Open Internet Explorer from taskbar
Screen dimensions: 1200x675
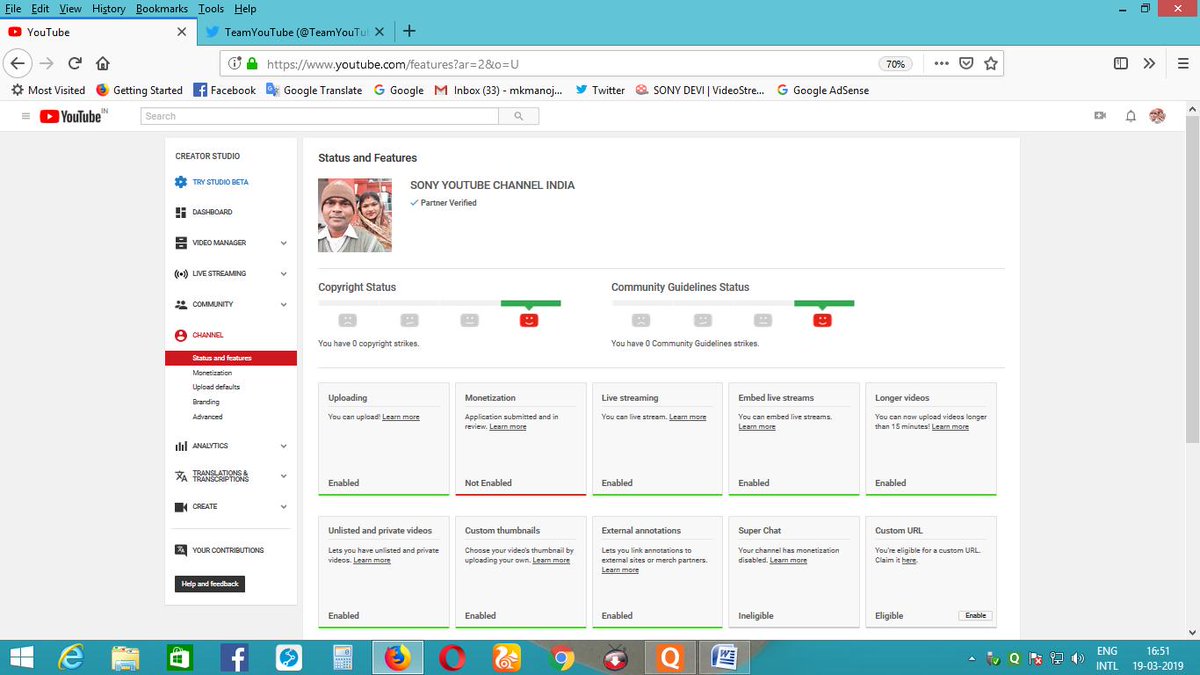tap(72, 658)
